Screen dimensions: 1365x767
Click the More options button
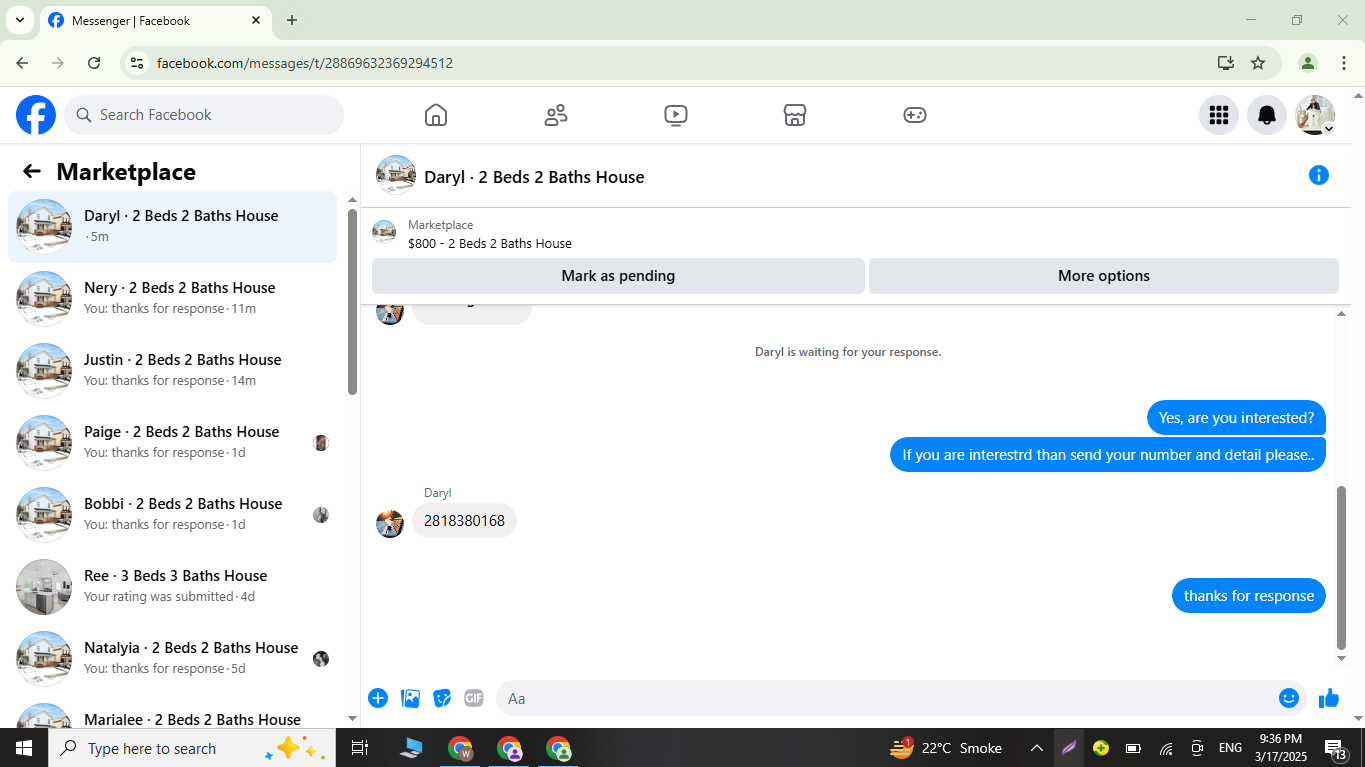click(1104, 276)
